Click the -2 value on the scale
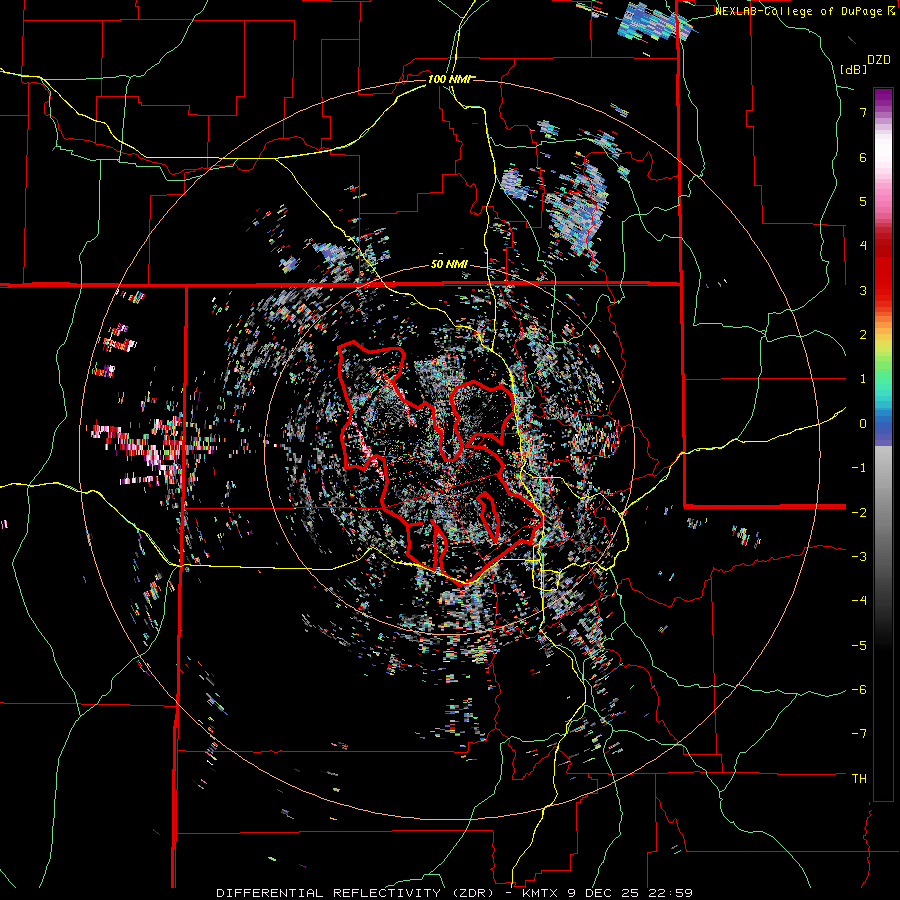Screen dimensions: 900x900 (859, 512)
